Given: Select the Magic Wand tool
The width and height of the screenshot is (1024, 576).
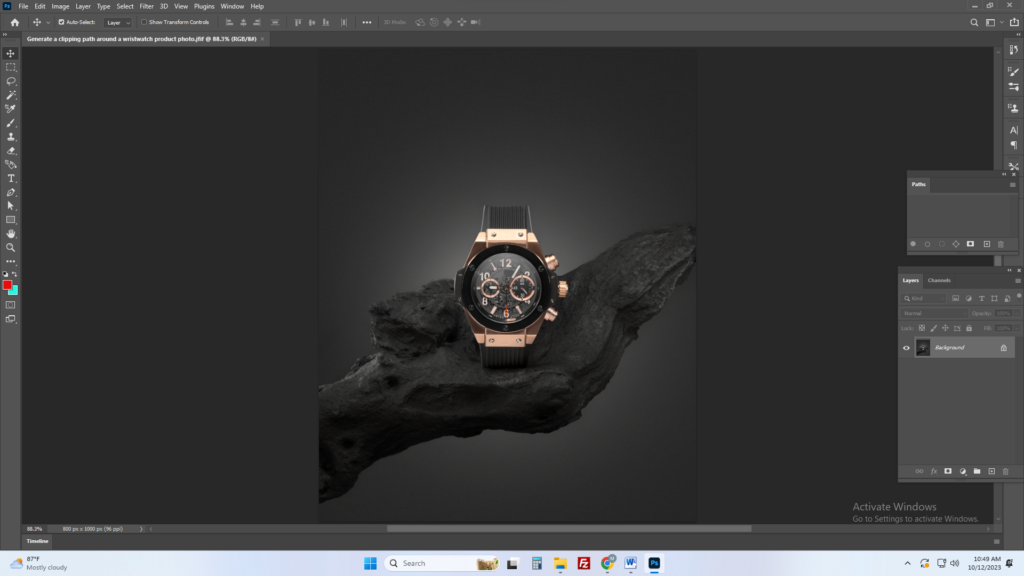Looking at the screenshot, I should (11, 95).
